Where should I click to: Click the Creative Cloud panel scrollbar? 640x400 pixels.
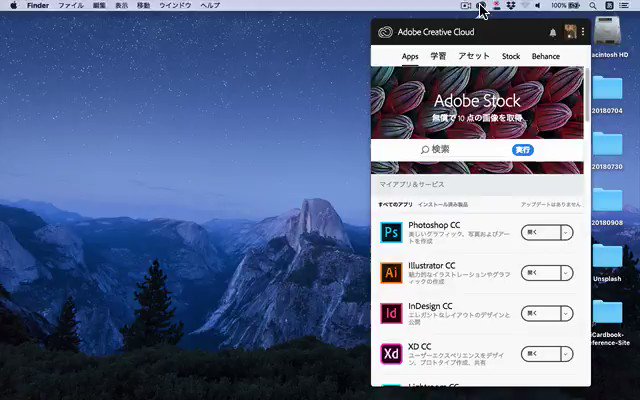[587, 95]
